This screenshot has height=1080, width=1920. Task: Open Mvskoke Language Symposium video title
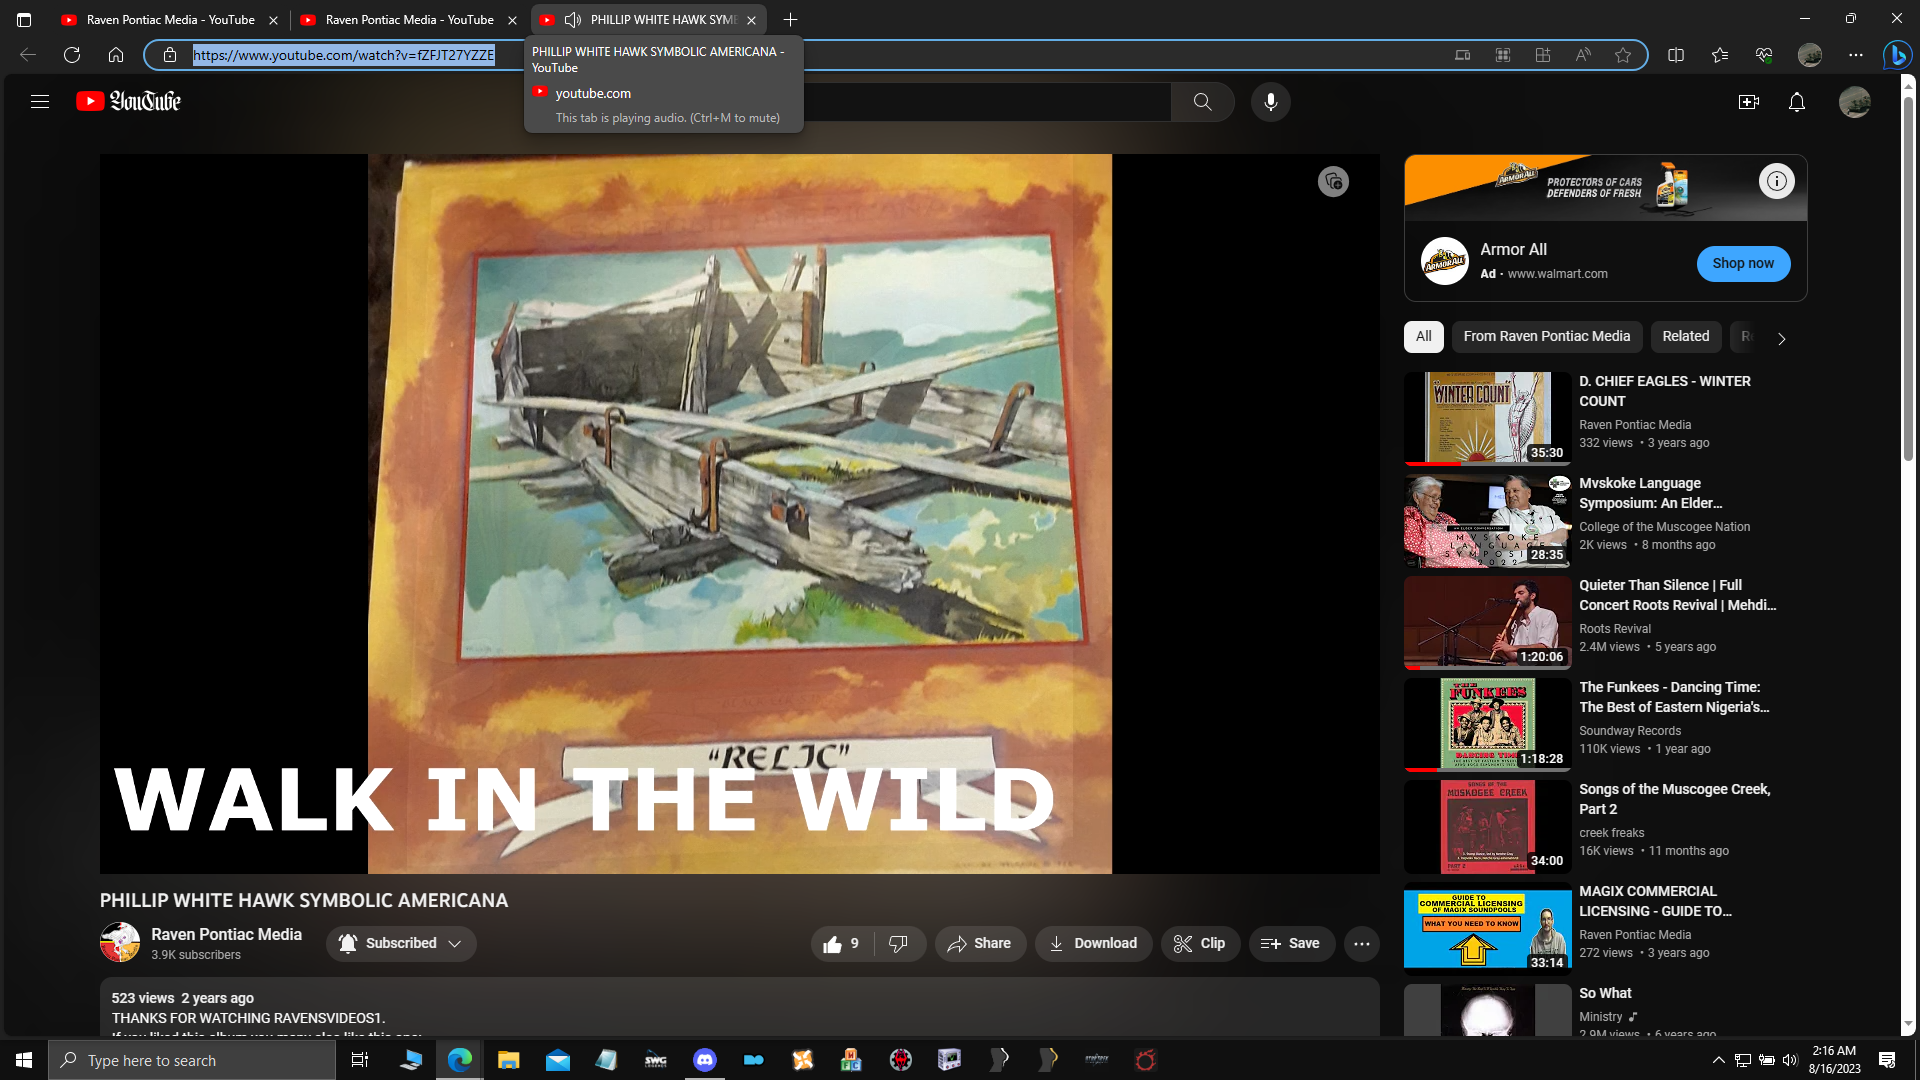click(x=1651, y=493)
